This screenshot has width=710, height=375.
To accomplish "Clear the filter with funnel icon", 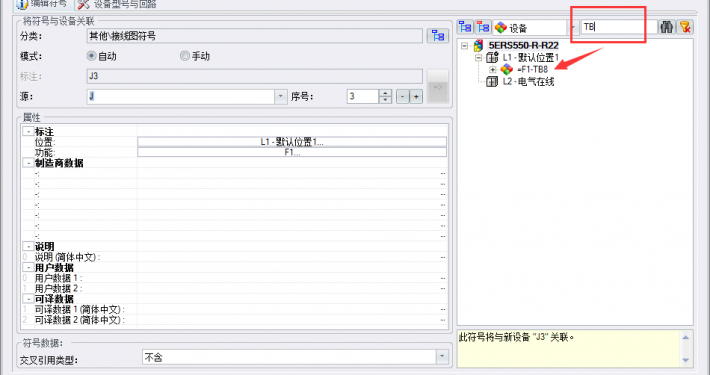I will point(685,27).
